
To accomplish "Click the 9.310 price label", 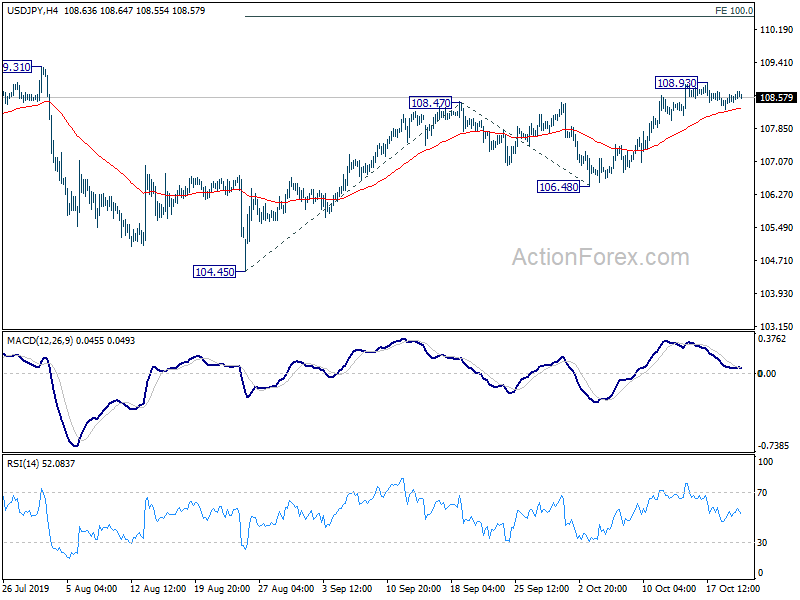I will (x=17, y=67).
